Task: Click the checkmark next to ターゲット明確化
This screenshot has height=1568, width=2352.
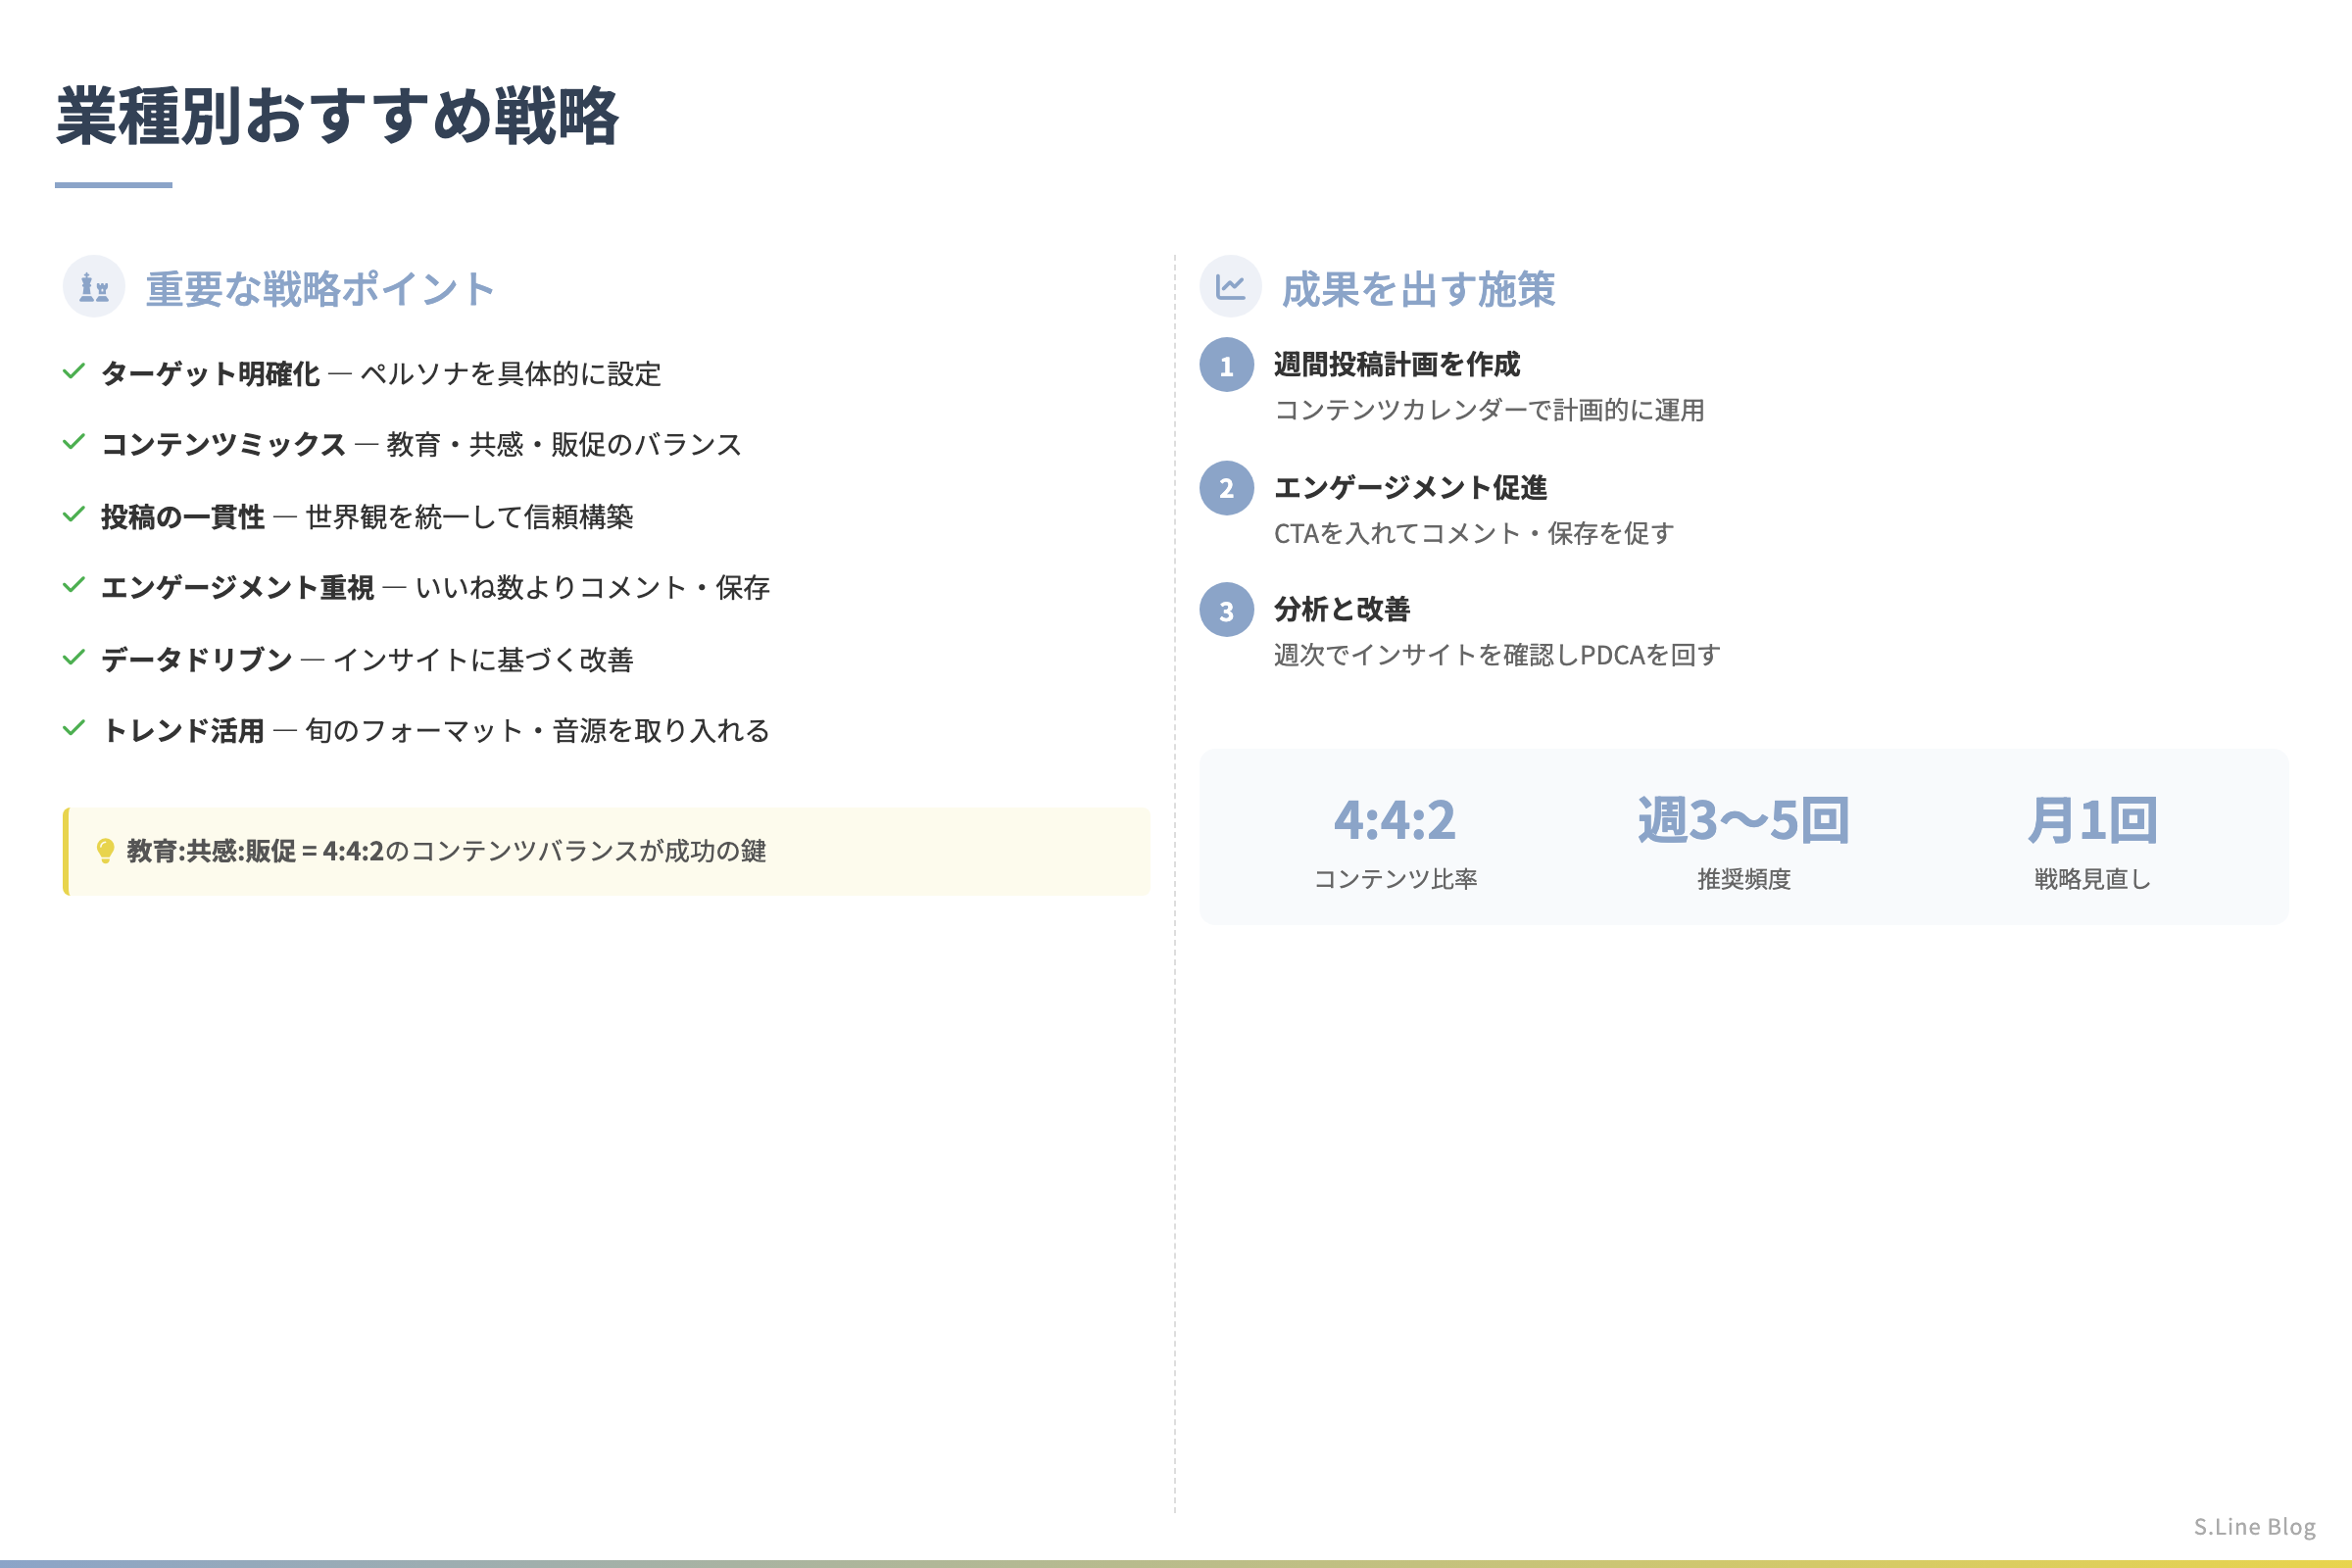Action: (74, 371)
